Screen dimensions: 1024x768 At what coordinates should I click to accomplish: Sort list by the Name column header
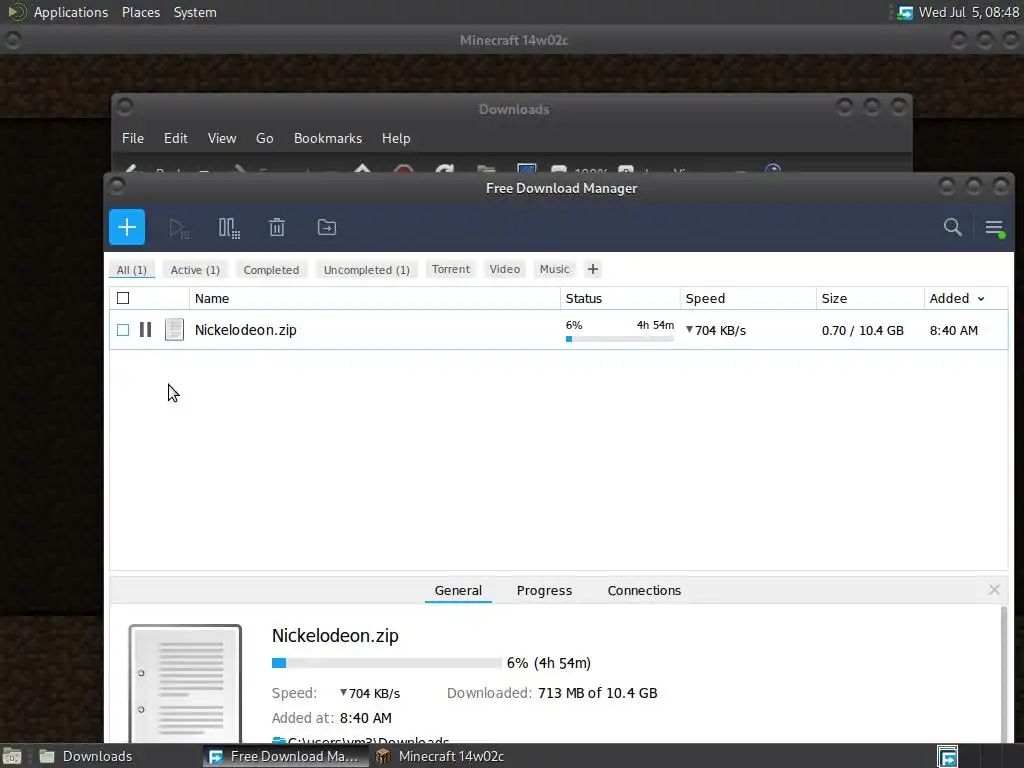pyautogui.click(x=375, y=298)
